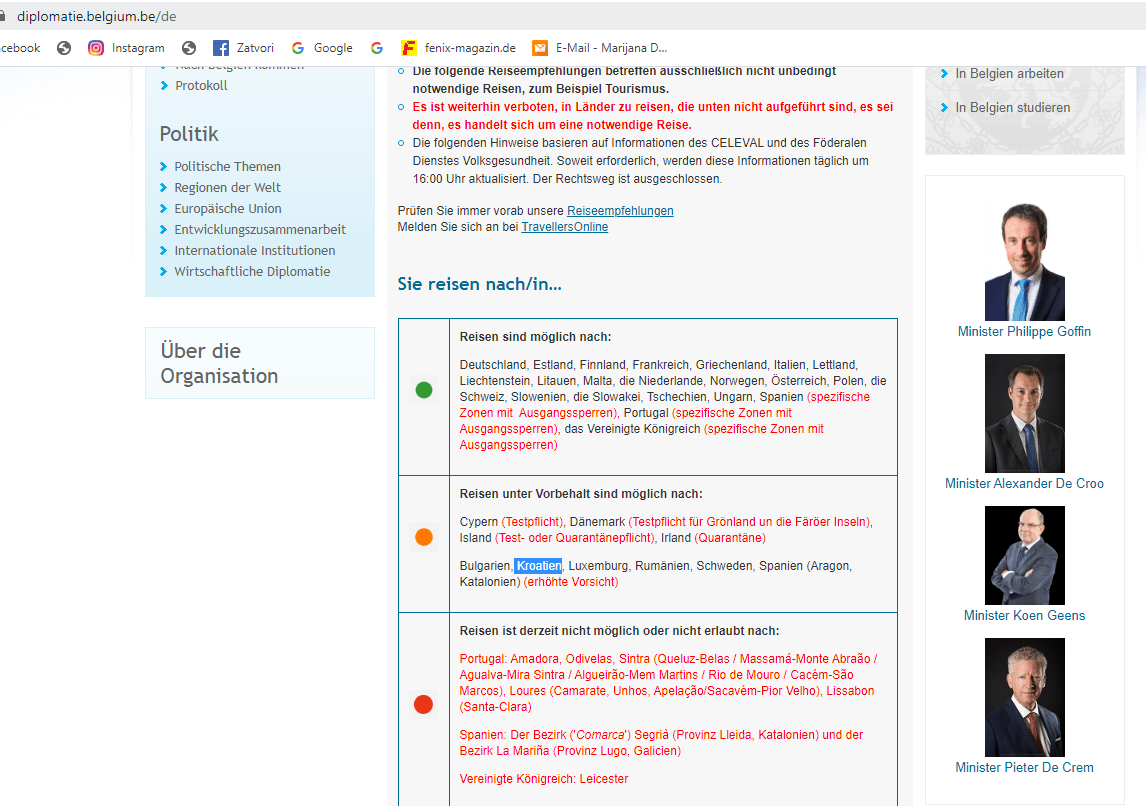Open Politische Themen in Politik menu
The width and height of the screenshot is (1146, 806).
[x=227, y=167]
